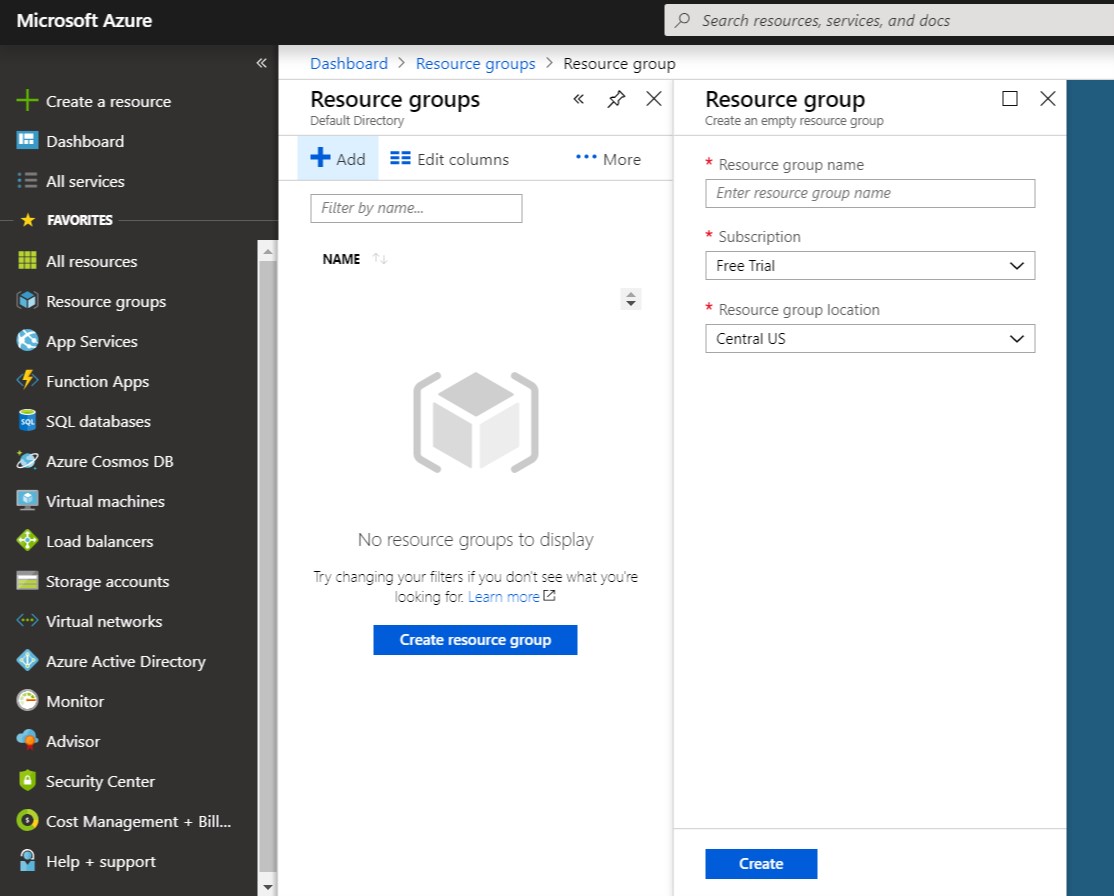Open the Subscription dropdown
Viewport: 1114px width, 896px height.
(869, 266)
